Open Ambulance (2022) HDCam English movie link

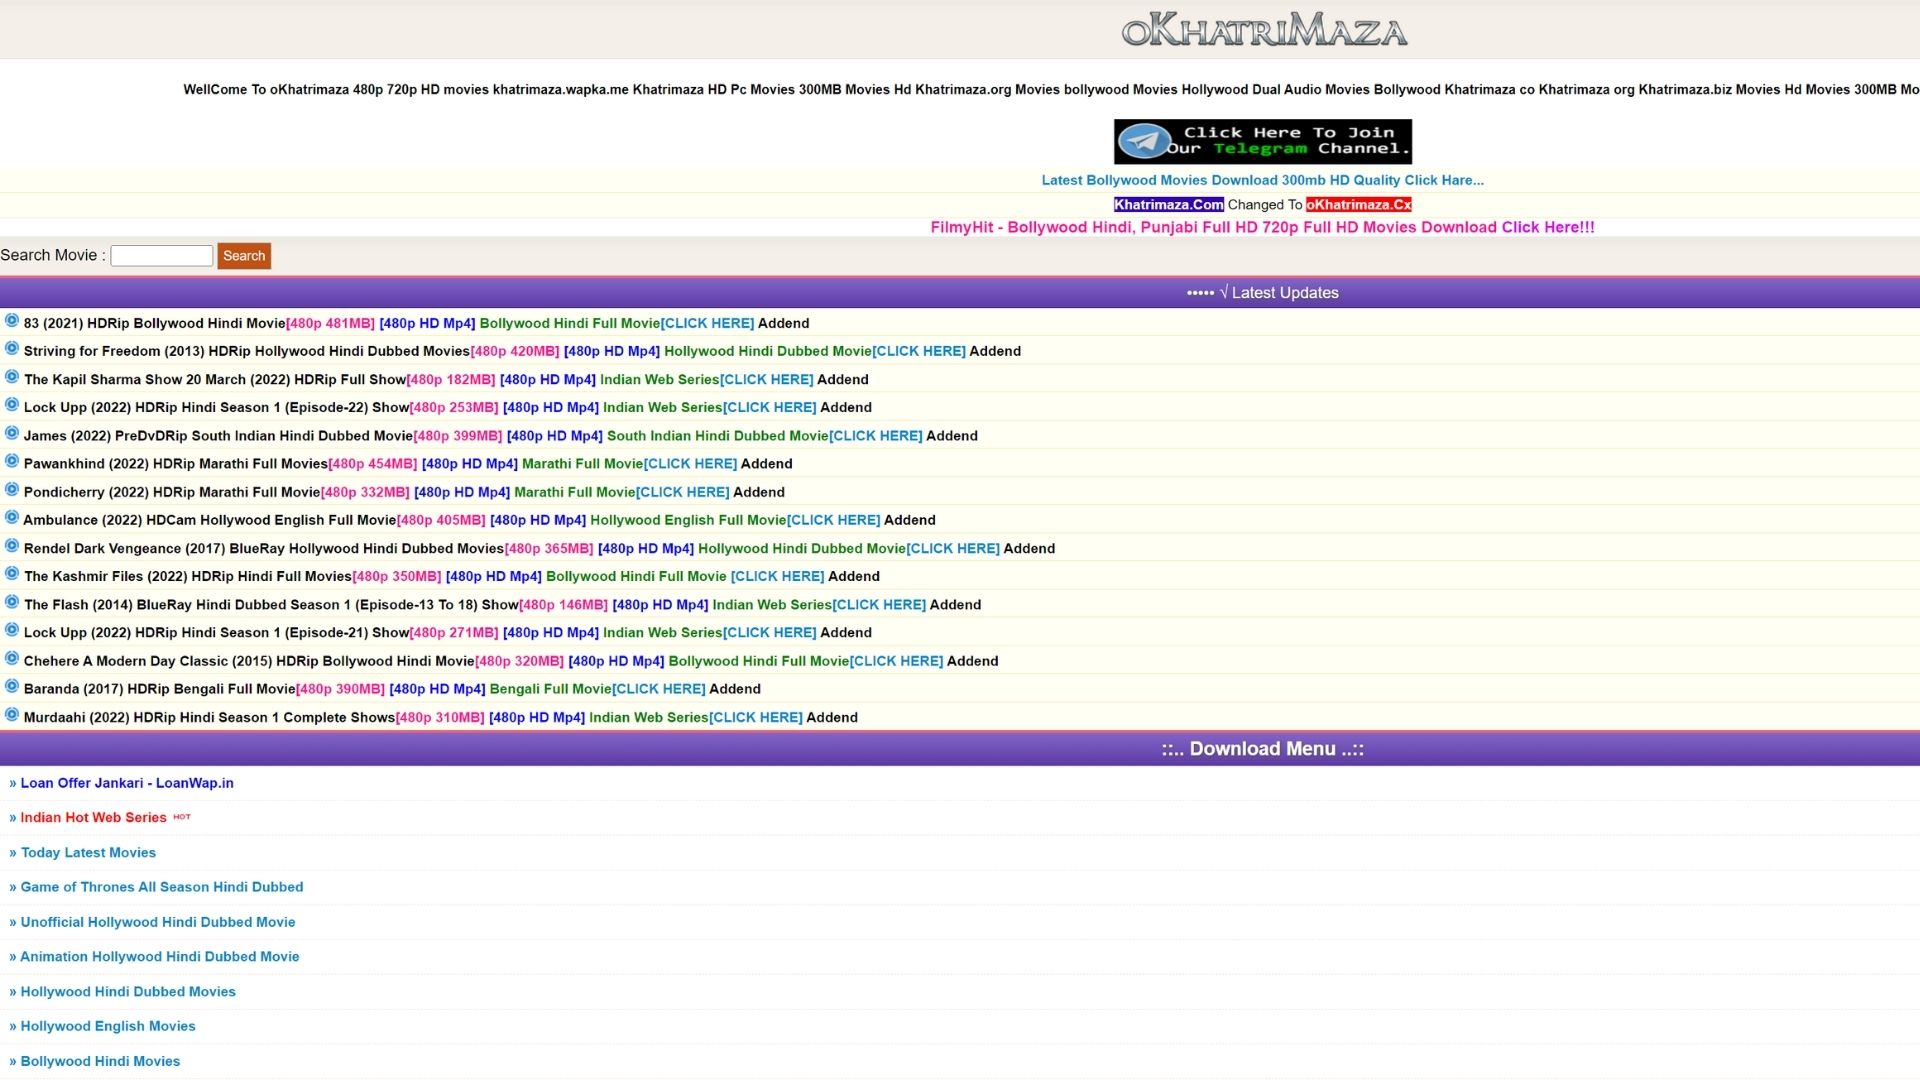coord(479,520)
